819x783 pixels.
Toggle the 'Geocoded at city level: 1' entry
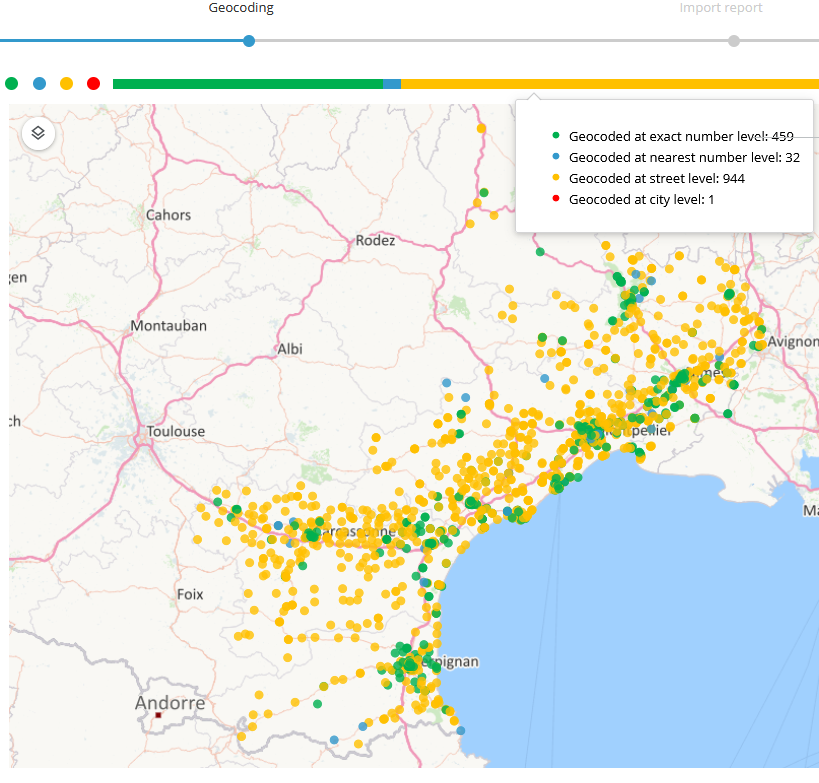pyautogui.click(x=643, y=199)
